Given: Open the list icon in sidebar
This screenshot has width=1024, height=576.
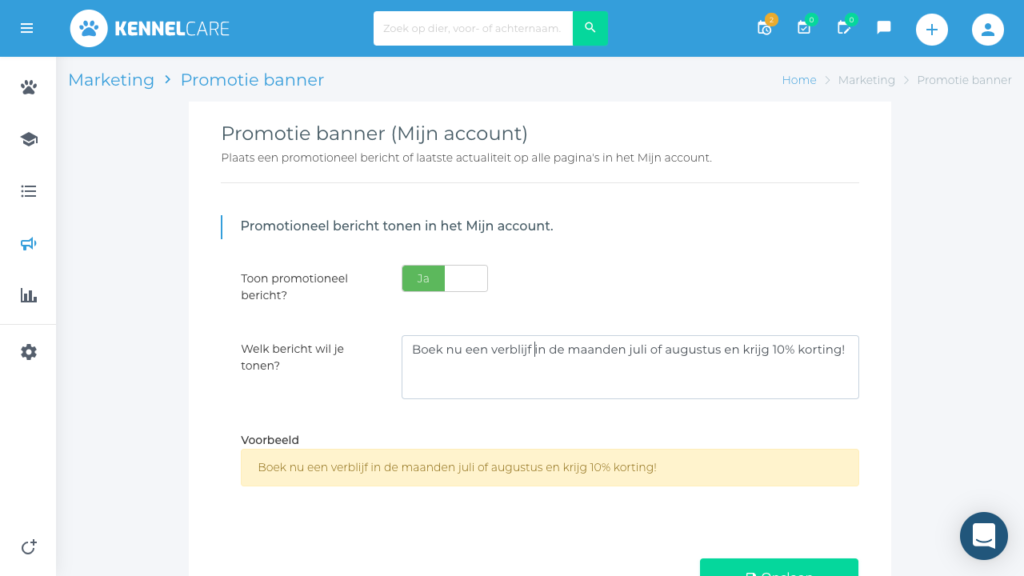Looking at the screenshot, I should pos(28,191).
